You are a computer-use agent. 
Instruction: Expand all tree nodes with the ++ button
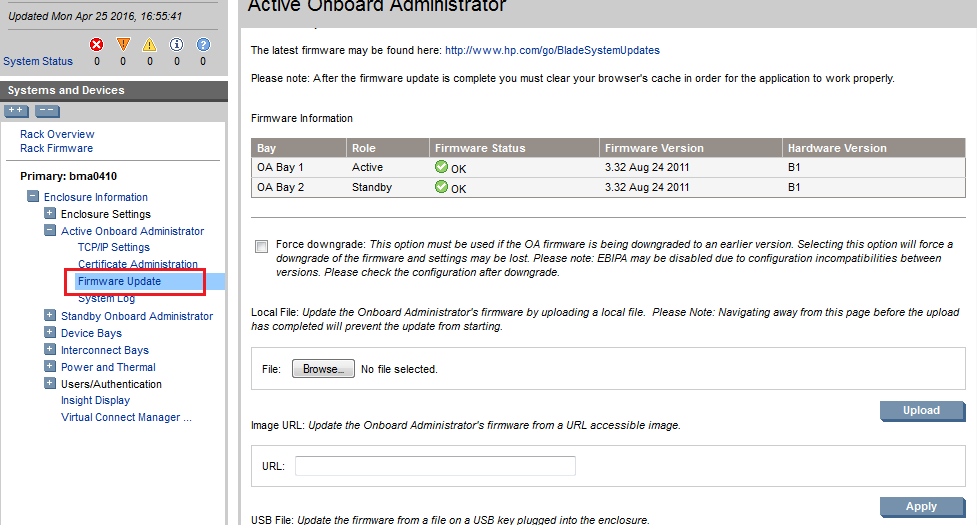coord(16,111)
